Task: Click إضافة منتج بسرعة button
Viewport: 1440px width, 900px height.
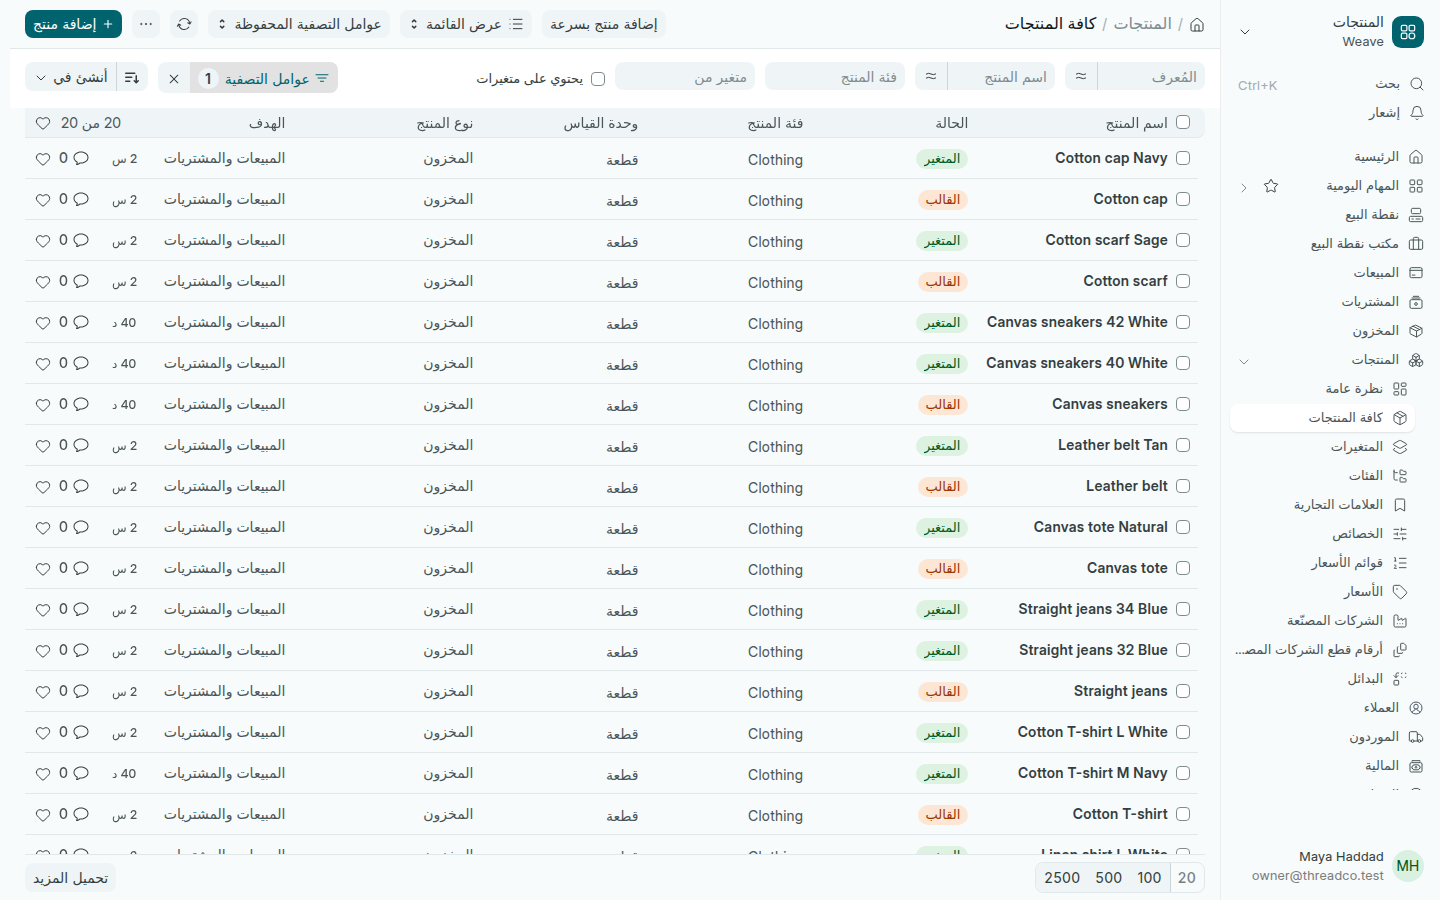Action: [604, 24]
